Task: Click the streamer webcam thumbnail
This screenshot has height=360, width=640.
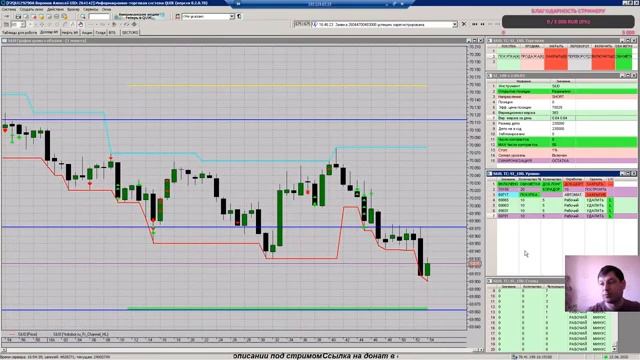Action: coord(602,284)
